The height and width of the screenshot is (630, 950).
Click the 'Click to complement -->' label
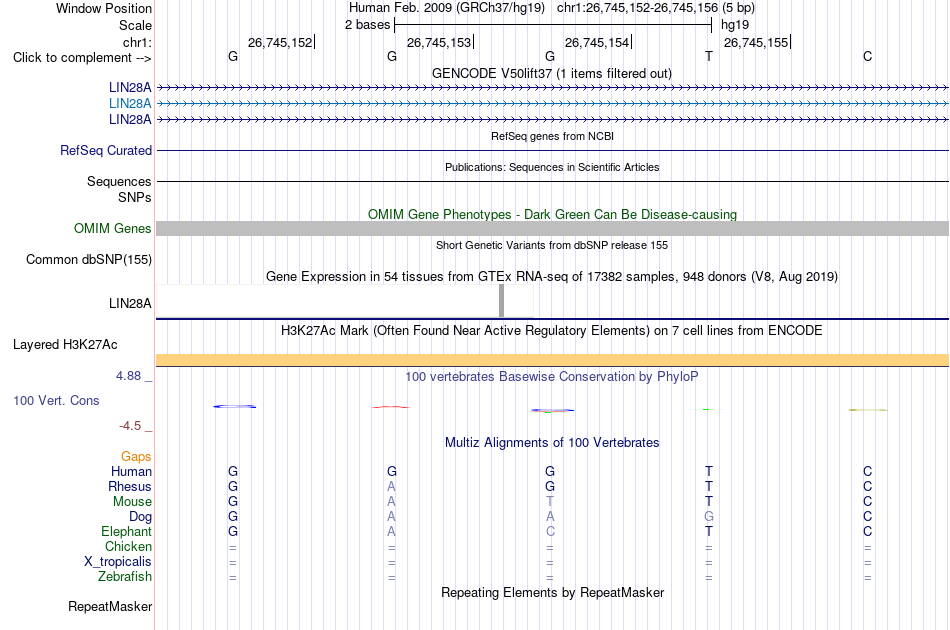coord(82,58)
